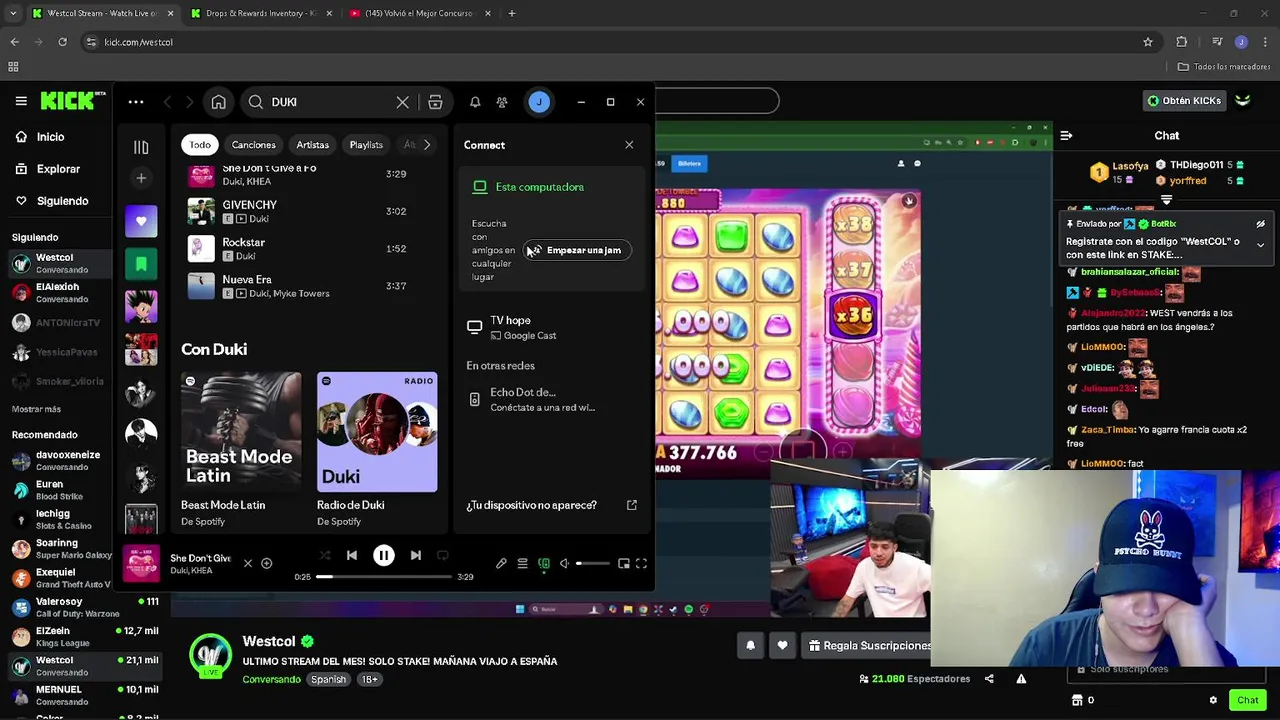Click Regala Suscripciones button
Screen dimensions: 1280x720
click(x=868, y=646)
